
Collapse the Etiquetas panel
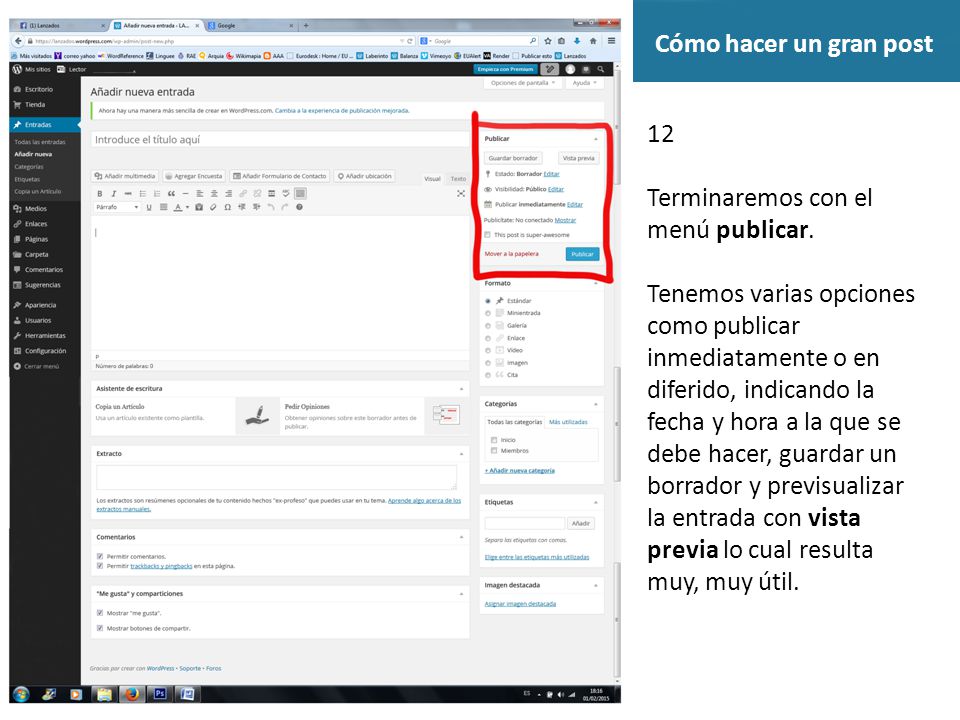596,502
